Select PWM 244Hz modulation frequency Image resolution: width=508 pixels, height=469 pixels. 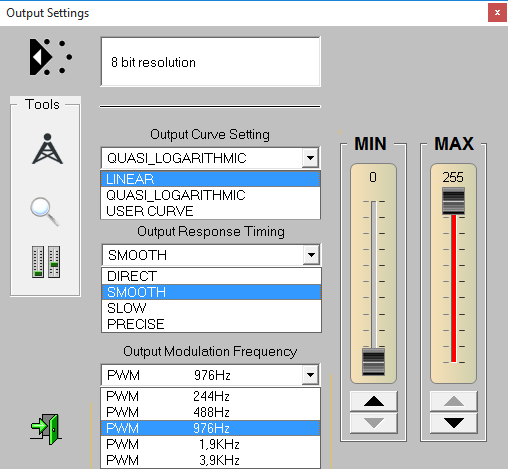point(210,396)
